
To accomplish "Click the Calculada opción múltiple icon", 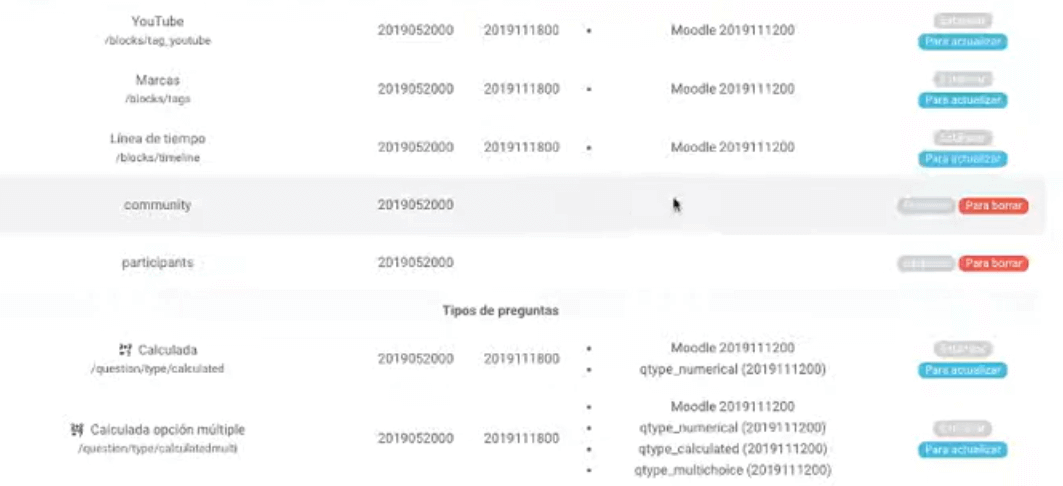I will coord(77,430).
